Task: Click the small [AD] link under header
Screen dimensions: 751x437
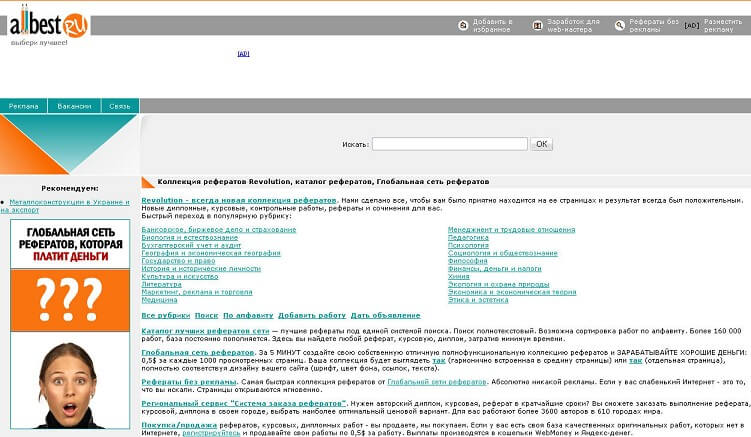Action: 243,54
